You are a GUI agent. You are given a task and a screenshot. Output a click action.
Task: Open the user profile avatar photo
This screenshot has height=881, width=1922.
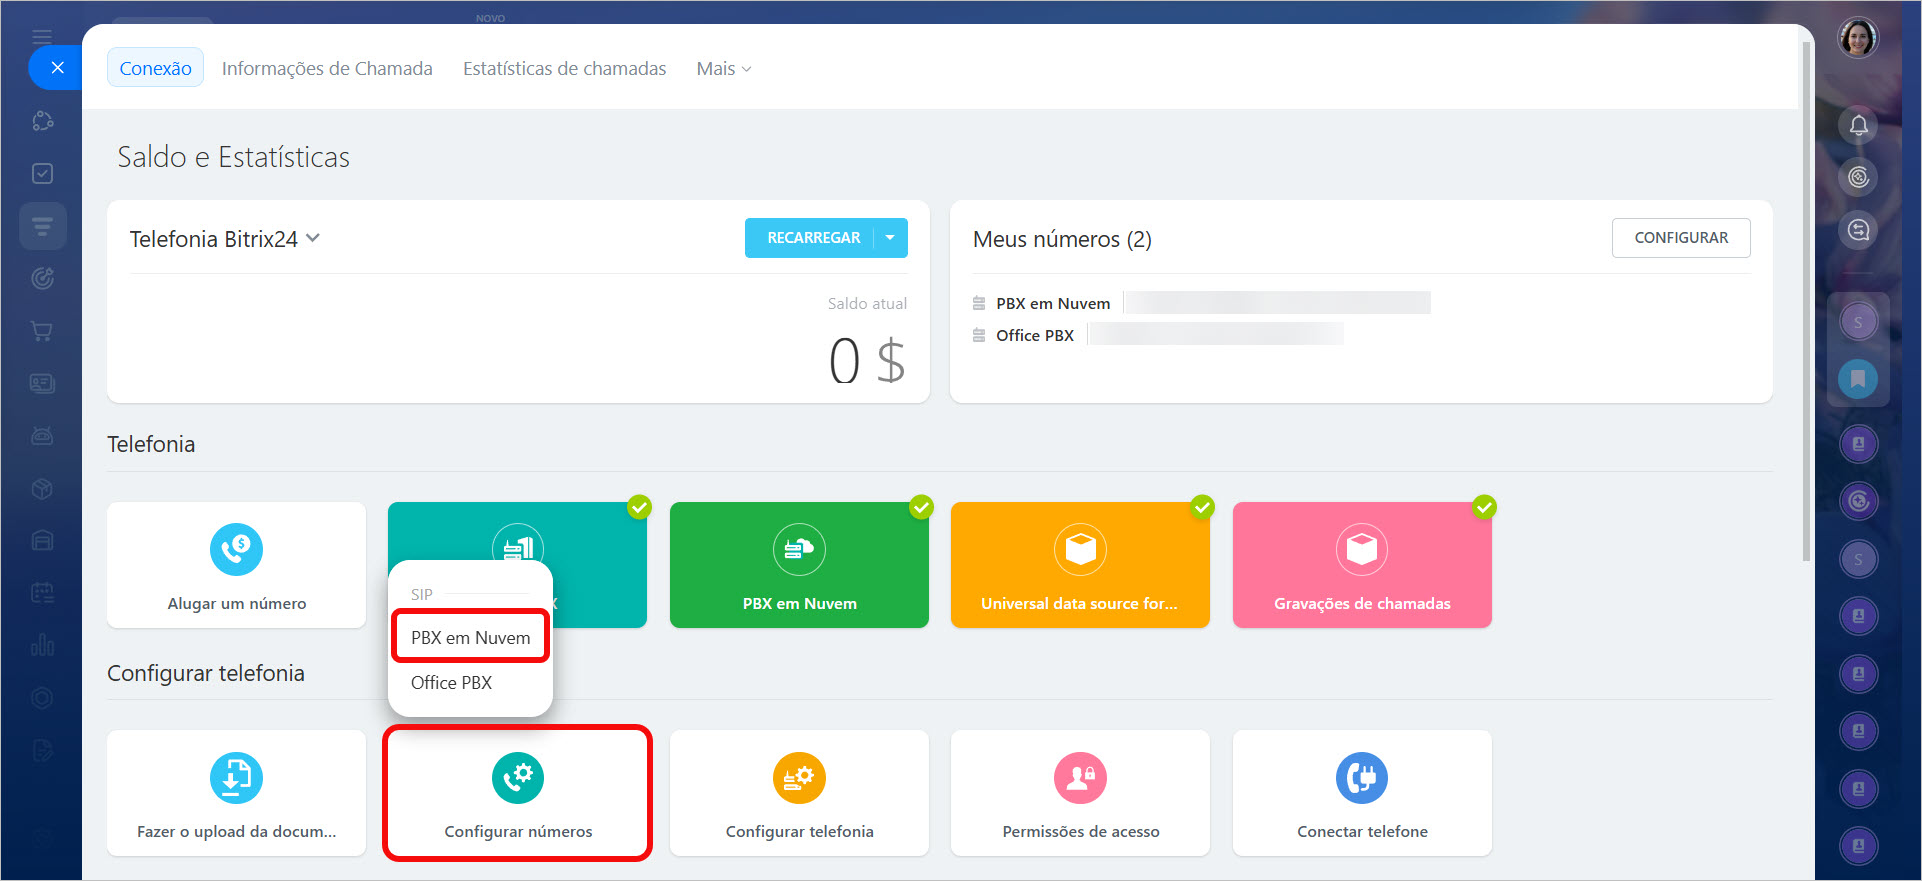pos(1858,39)
